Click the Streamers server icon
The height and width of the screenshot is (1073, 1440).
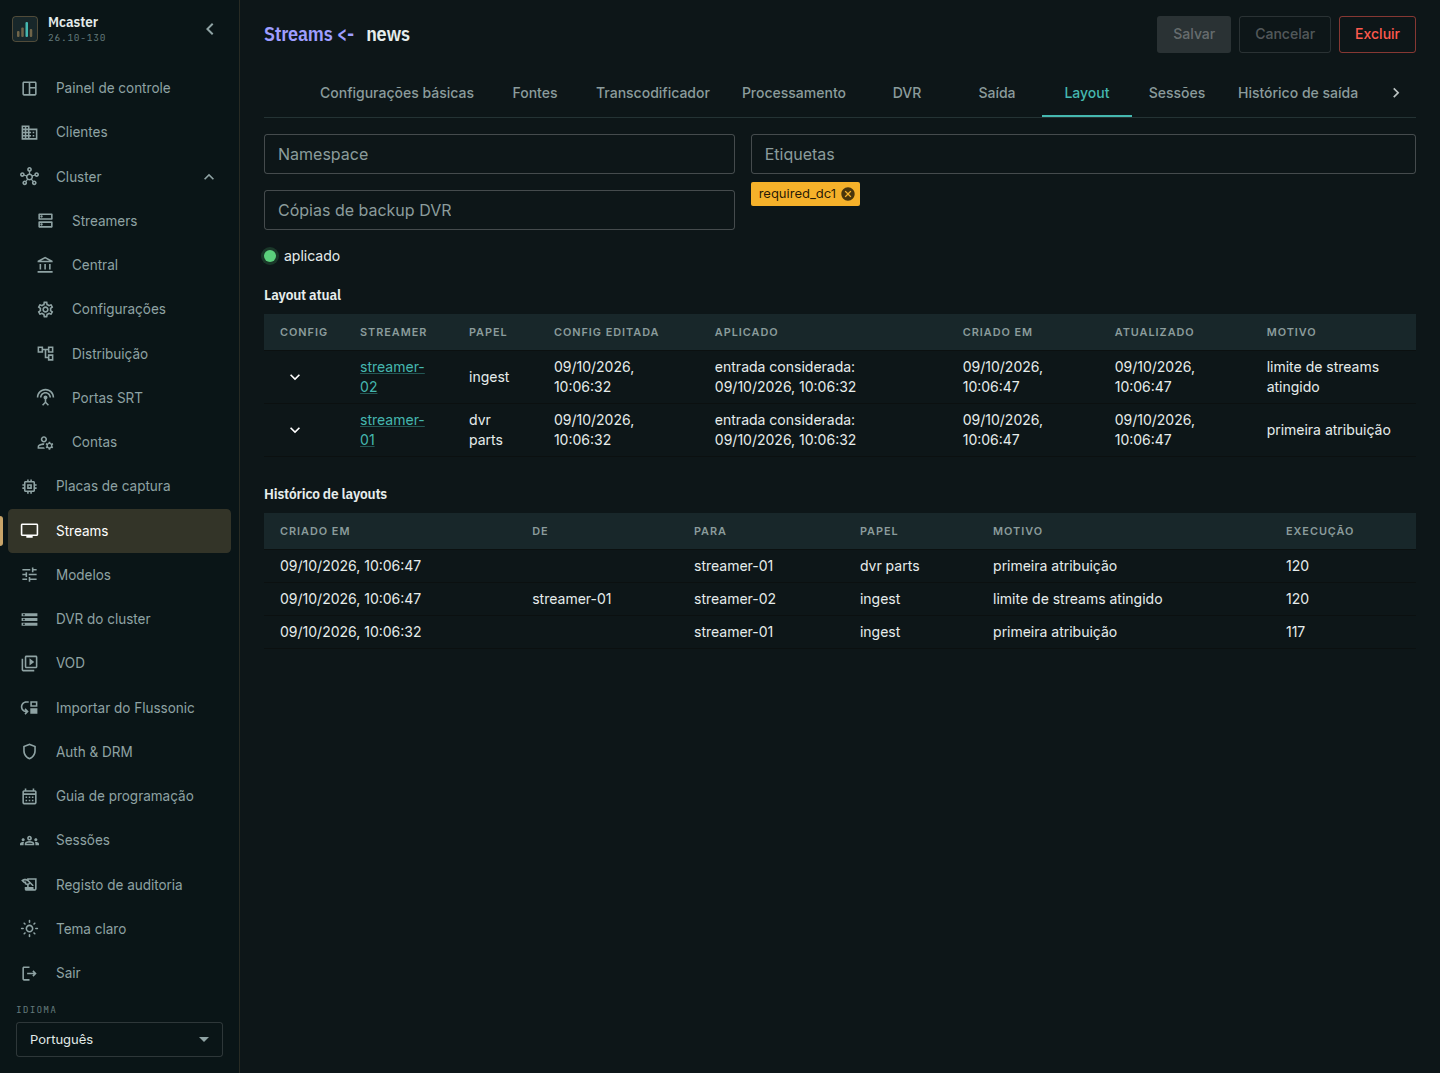(46, 221)
